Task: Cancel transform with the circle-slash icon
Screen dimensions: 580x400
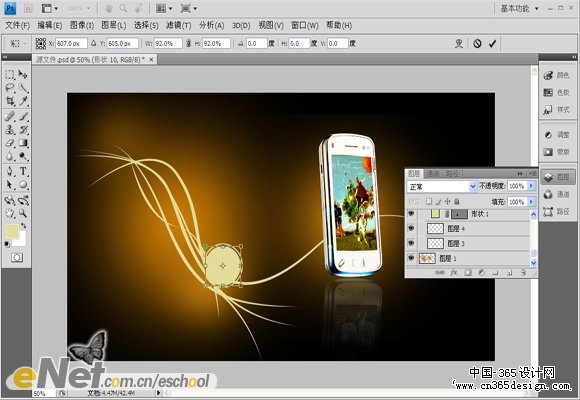Action: (x=477, y=44)
